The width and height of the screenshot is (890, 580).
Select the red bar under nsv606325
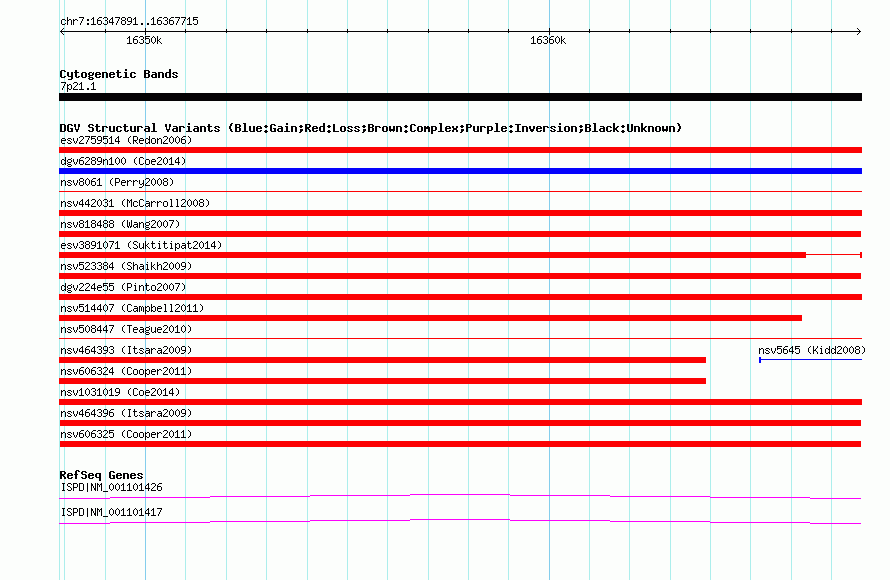[x=460, y=444]
